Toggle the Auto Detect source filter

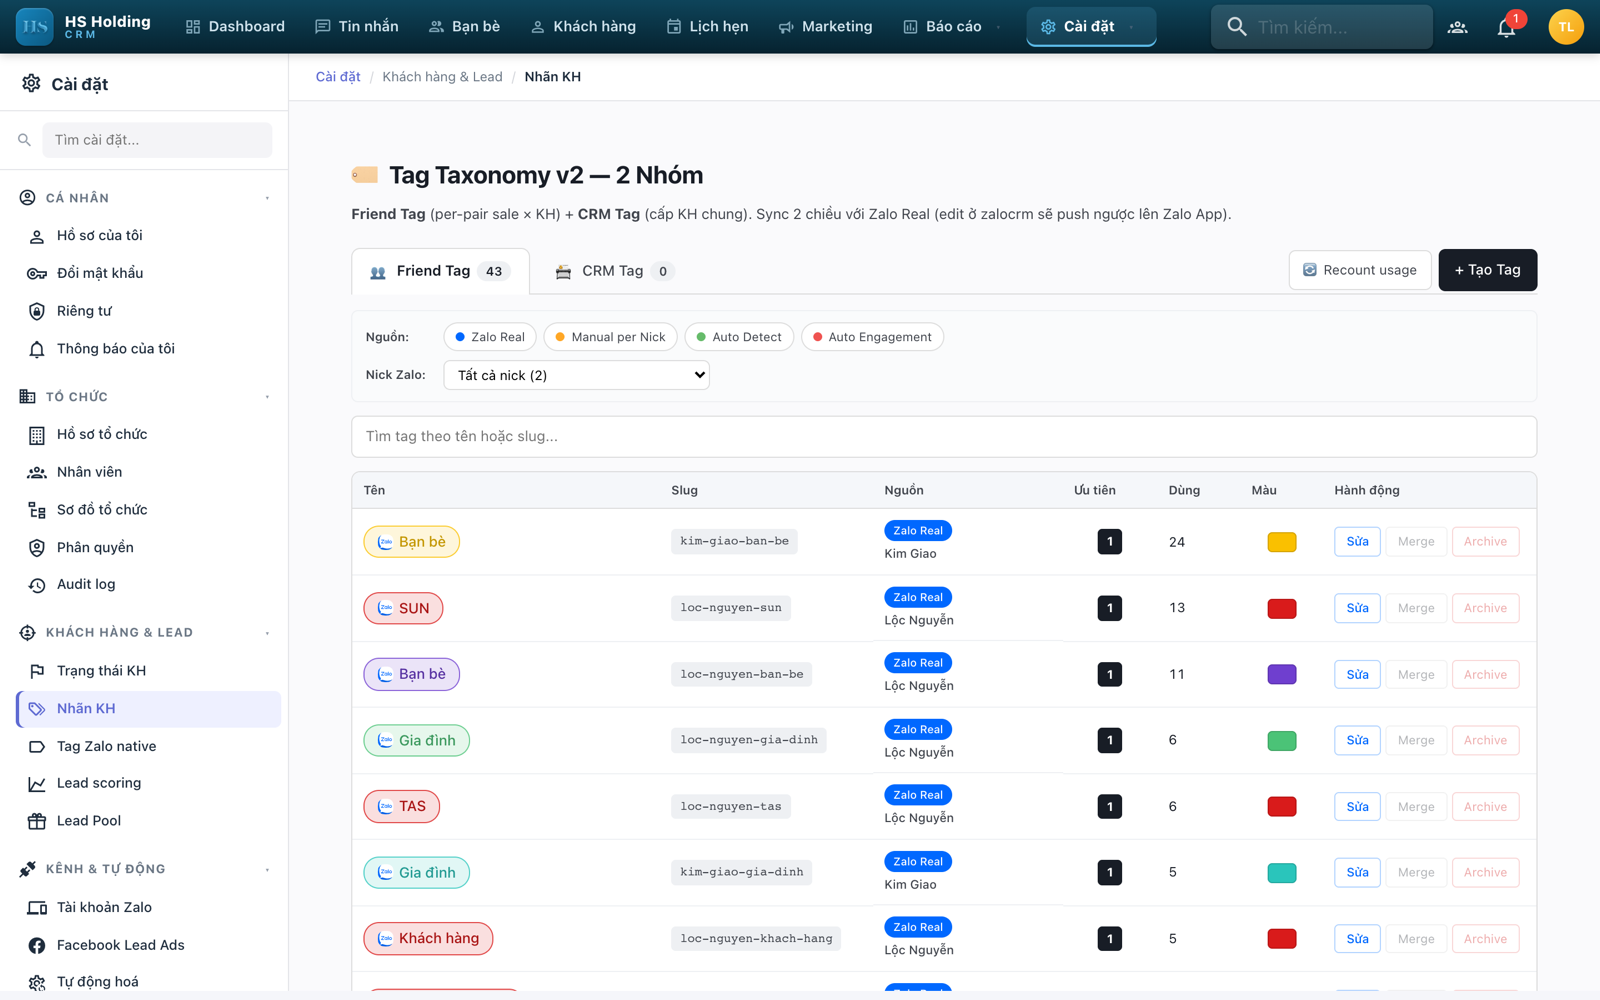pyautogui.click(x=739, y=337)
